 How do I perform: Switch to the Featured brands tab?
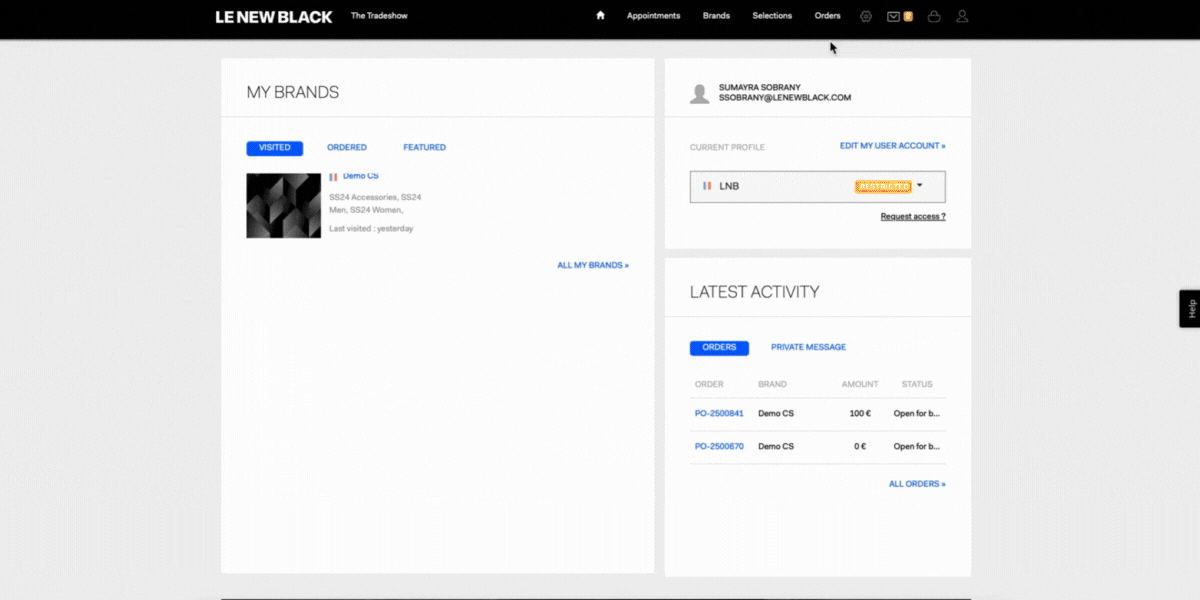(x=425, y=148)
